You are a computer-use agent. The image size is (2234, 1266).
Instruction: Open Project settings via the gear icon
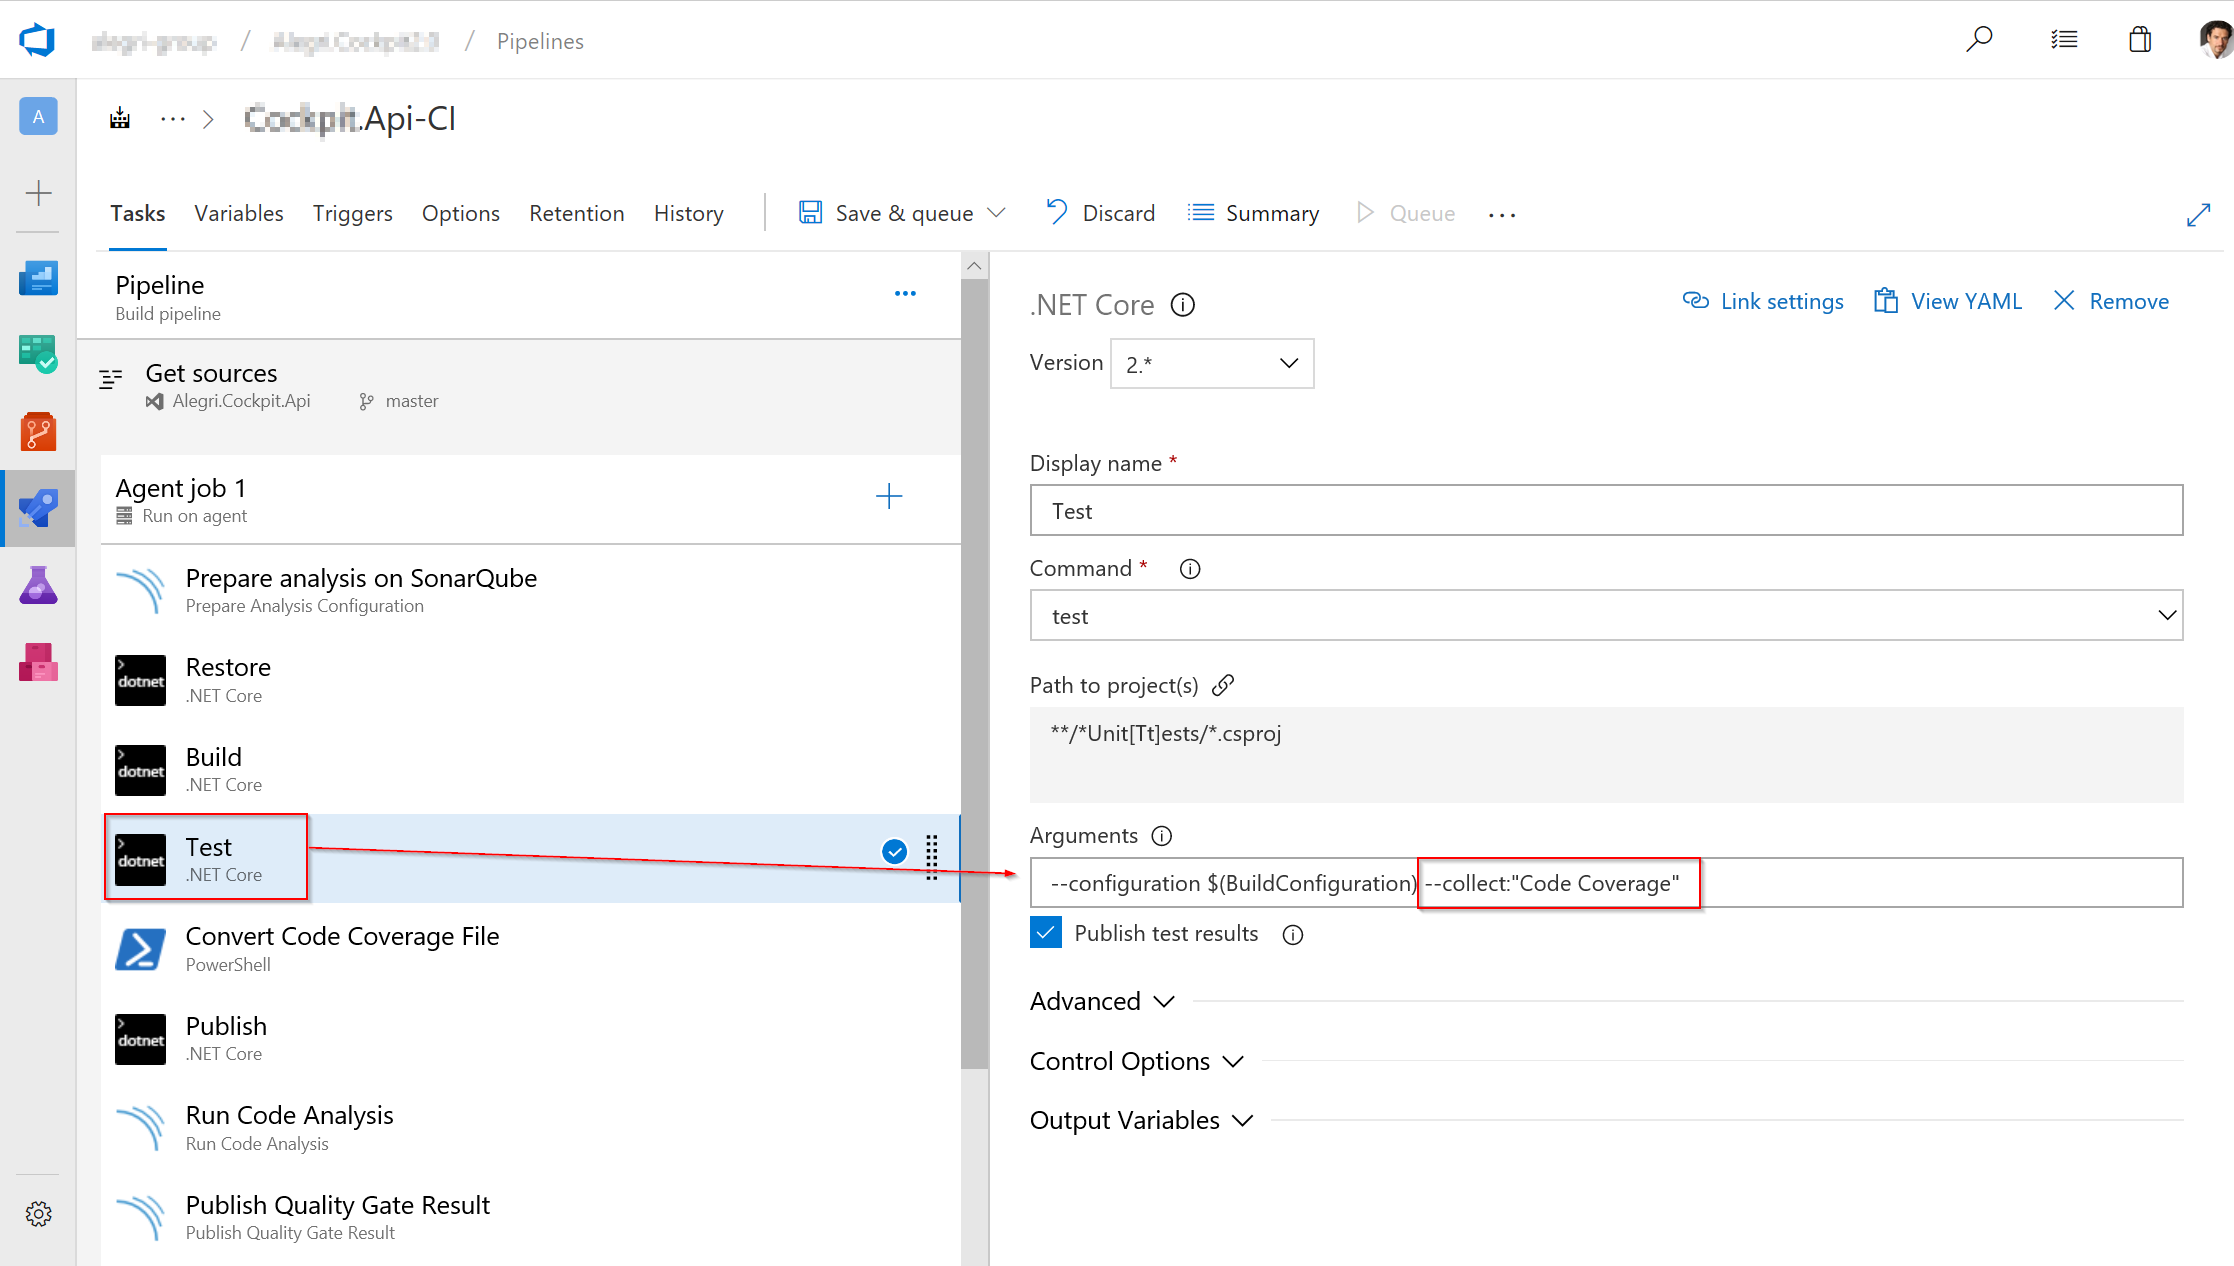click(x=39, y=1213)
